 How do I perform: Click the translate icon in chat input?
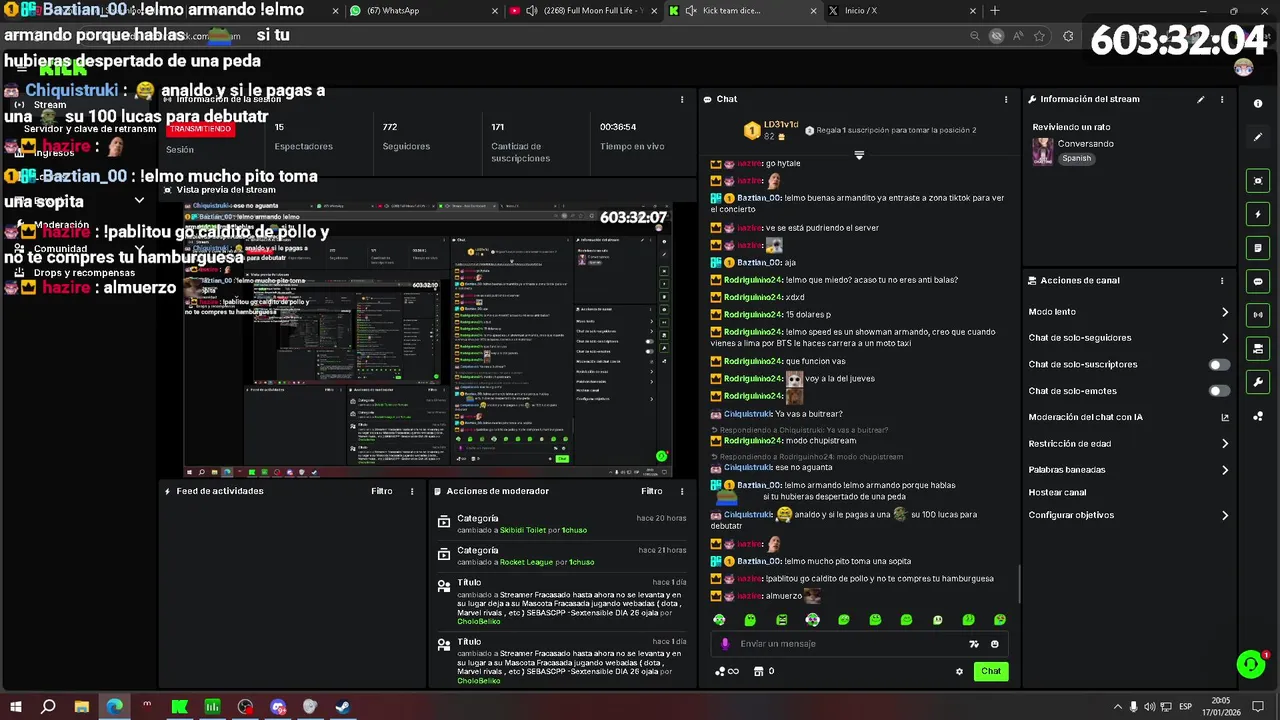tap(974, 644)
